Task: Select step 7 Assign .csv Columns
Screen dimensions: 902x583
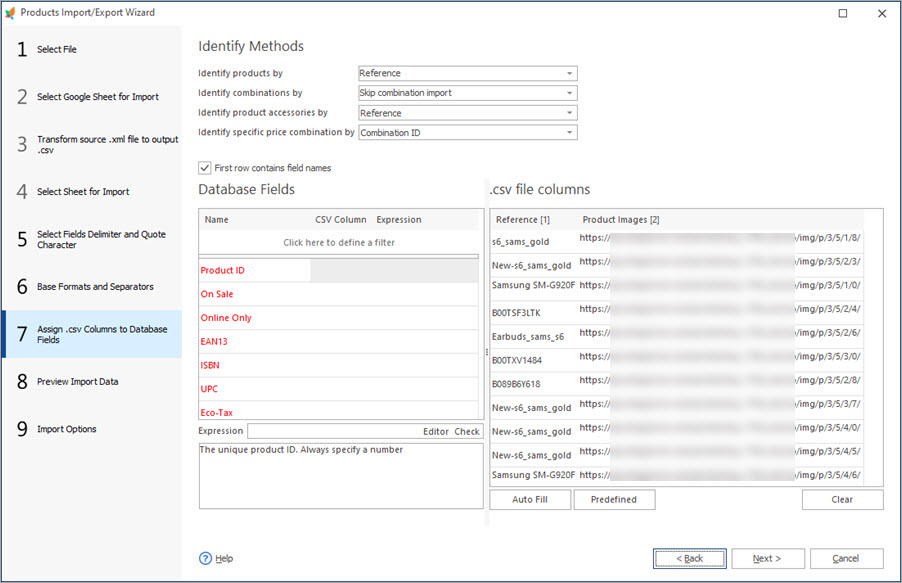Action: click(x=92, y=334)
